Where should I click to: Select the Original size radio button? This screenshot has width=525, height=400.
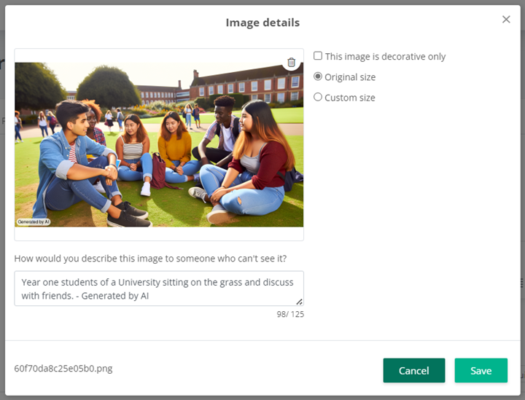click(x=318, y=76)
